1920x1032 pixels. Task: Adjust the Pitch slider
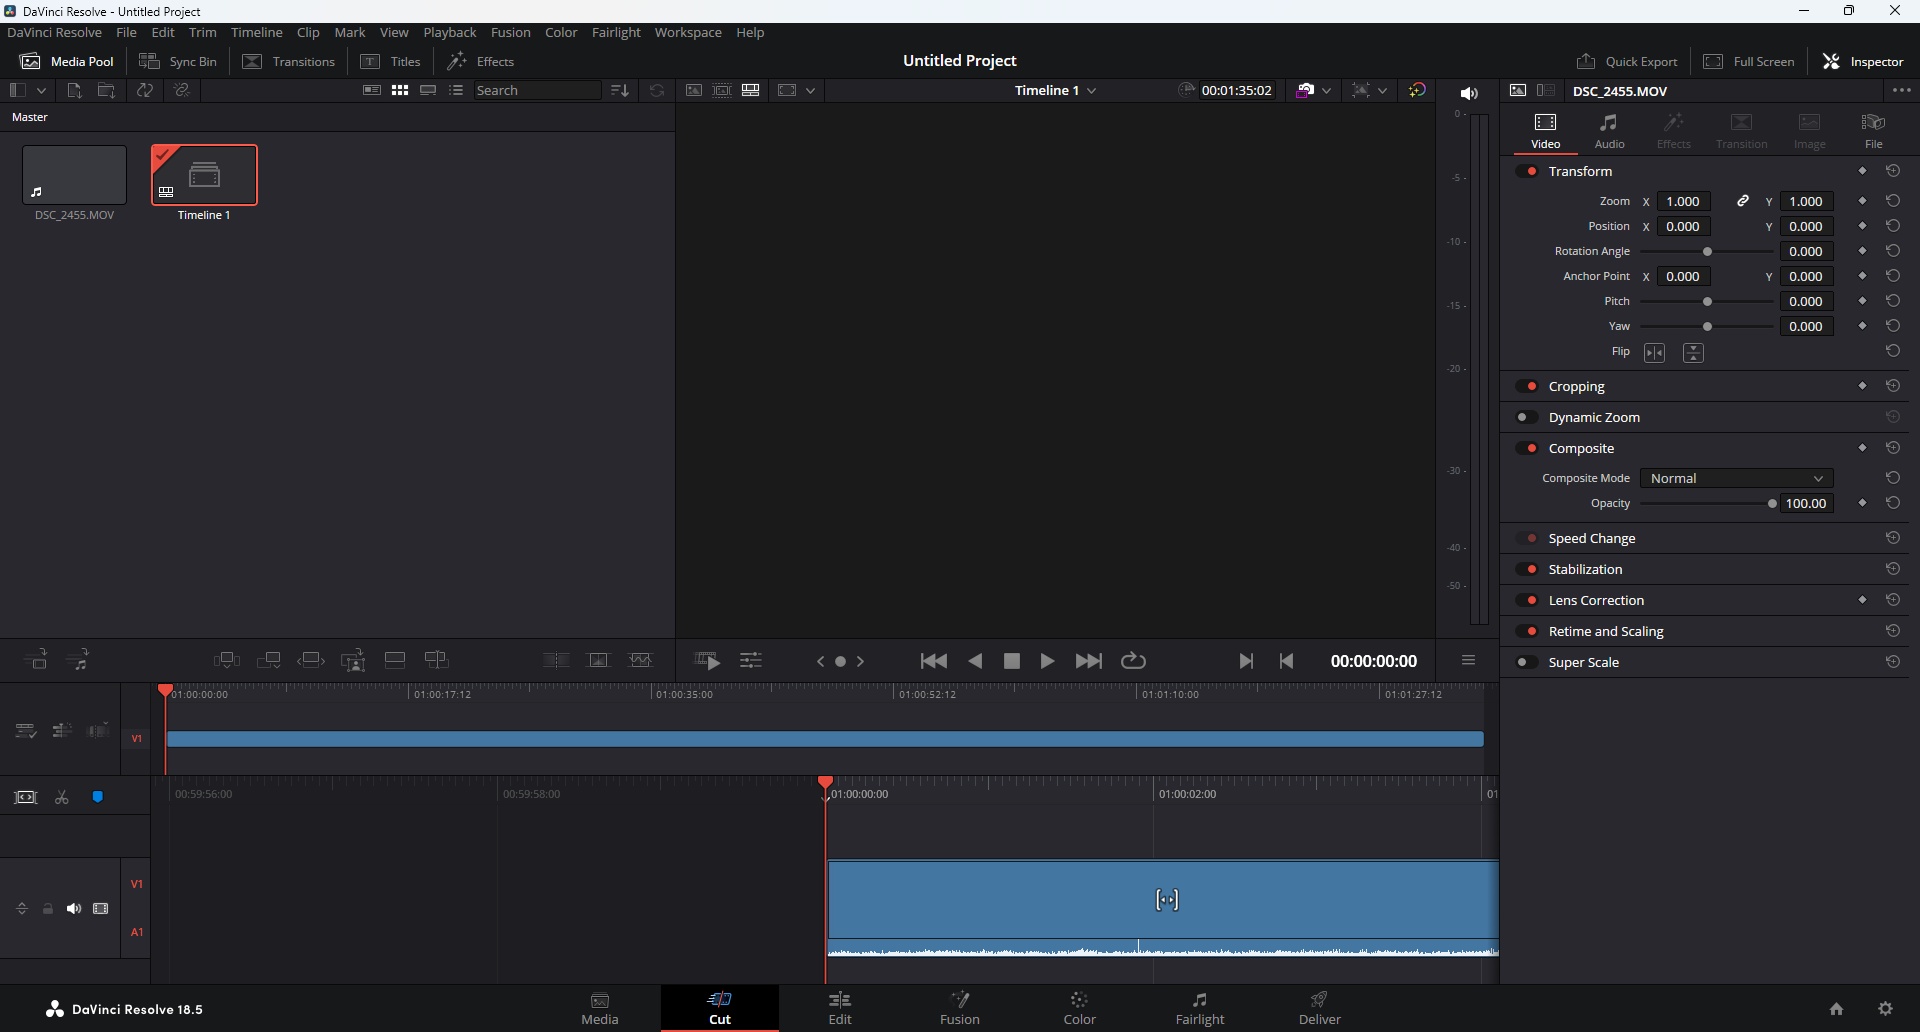point(1708,302)
